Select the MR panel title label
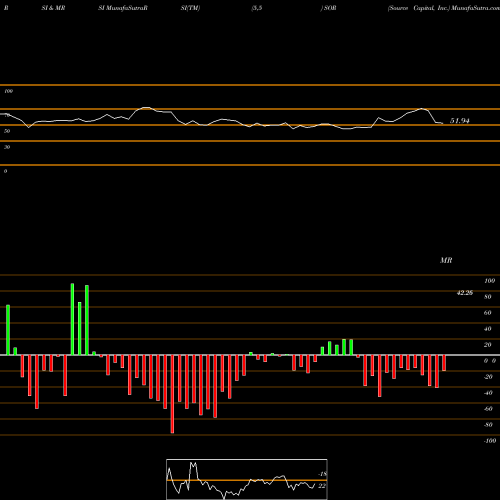 click(x=446, y=260)
